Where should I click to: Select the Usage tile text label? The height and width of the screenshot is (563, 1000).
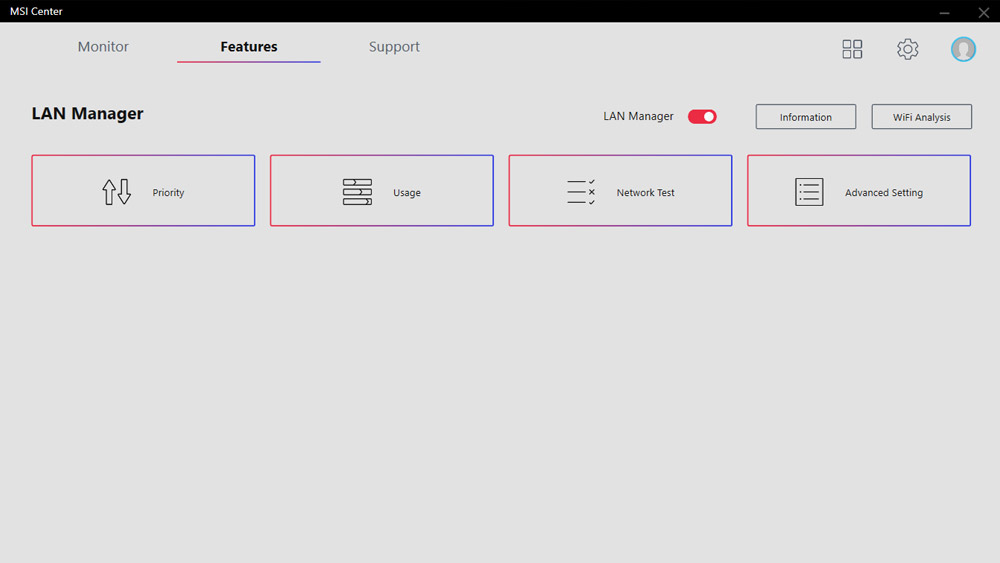407,193
